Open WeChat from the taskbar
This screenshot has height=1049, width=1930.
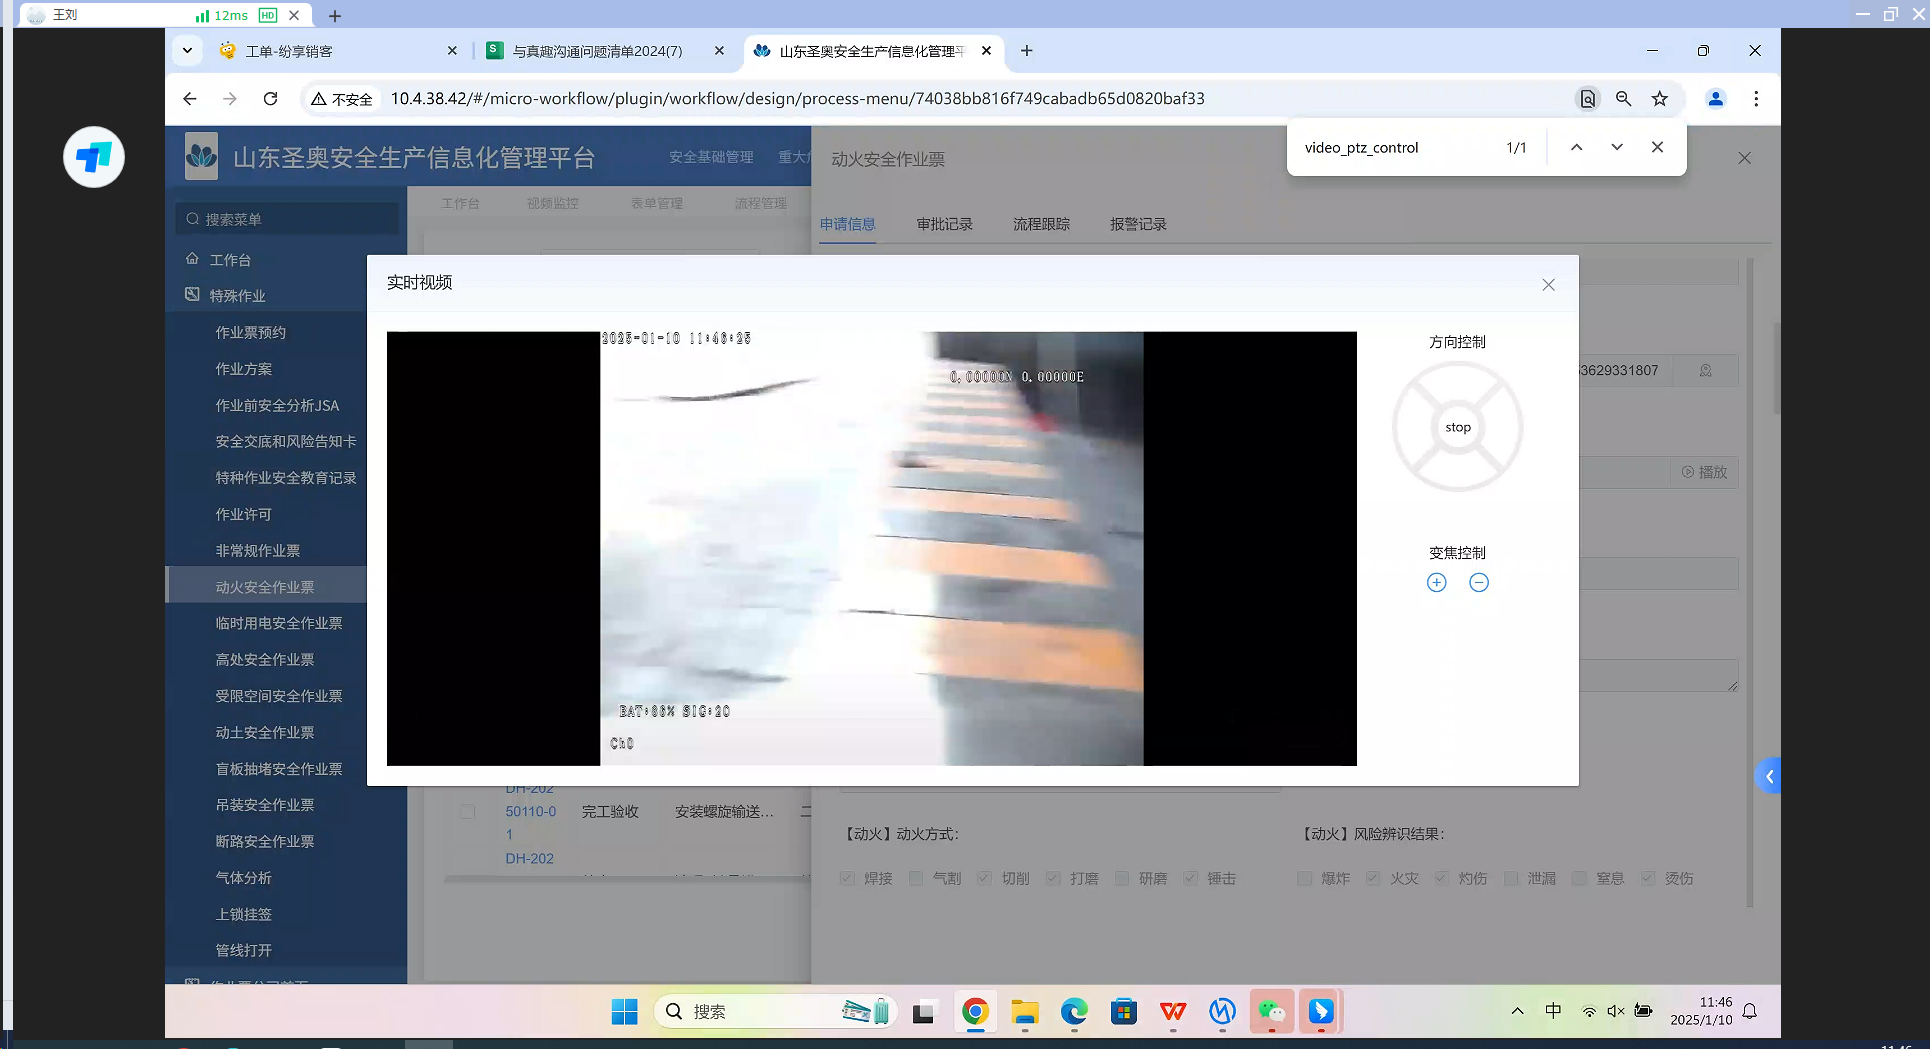pyautogui.click(x=1272, y=1012)
